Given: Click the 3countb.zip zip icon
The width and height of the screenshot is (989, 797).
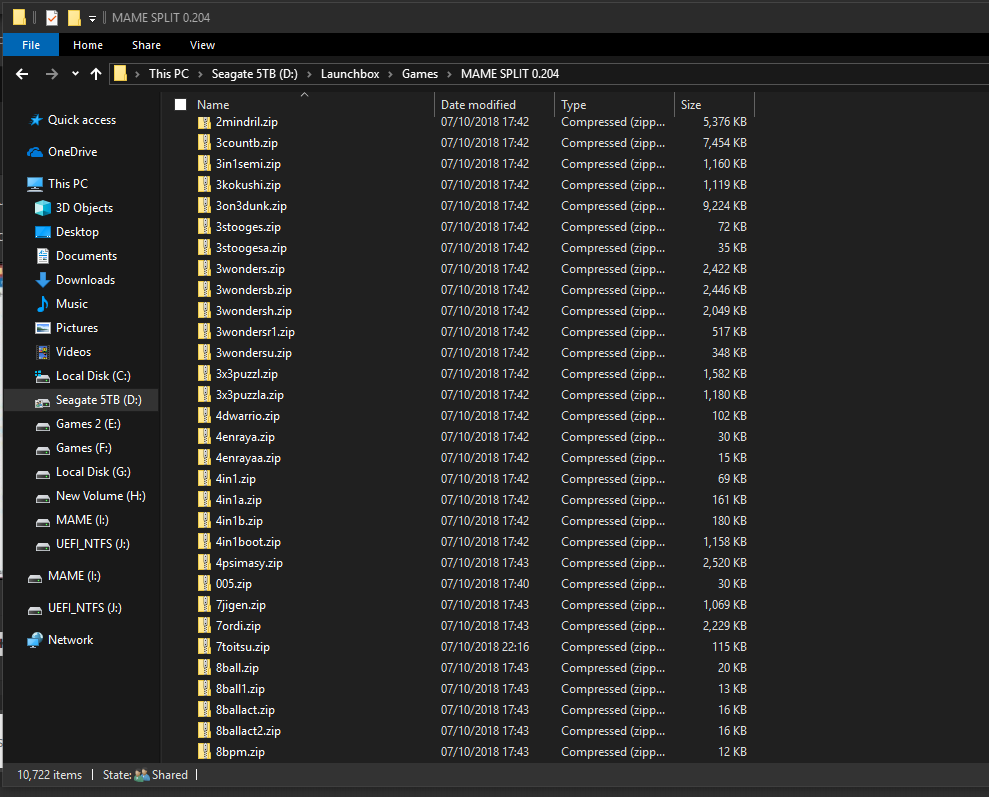Looking at the screenshot, I should (204, 143).
